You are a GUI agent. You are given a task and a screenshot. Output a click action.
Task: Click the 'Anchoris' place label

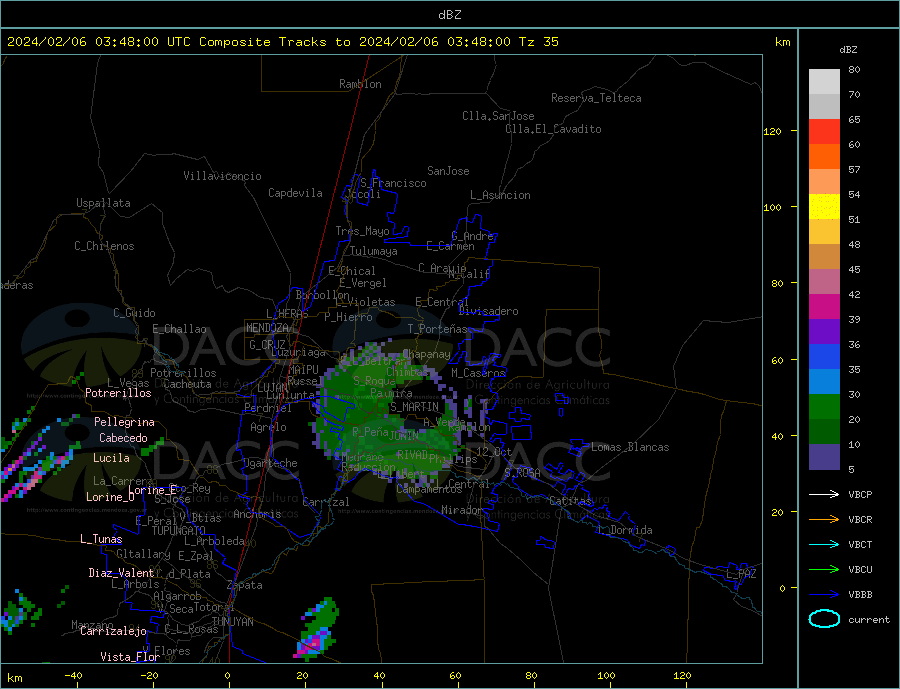(x=257, y=514)
